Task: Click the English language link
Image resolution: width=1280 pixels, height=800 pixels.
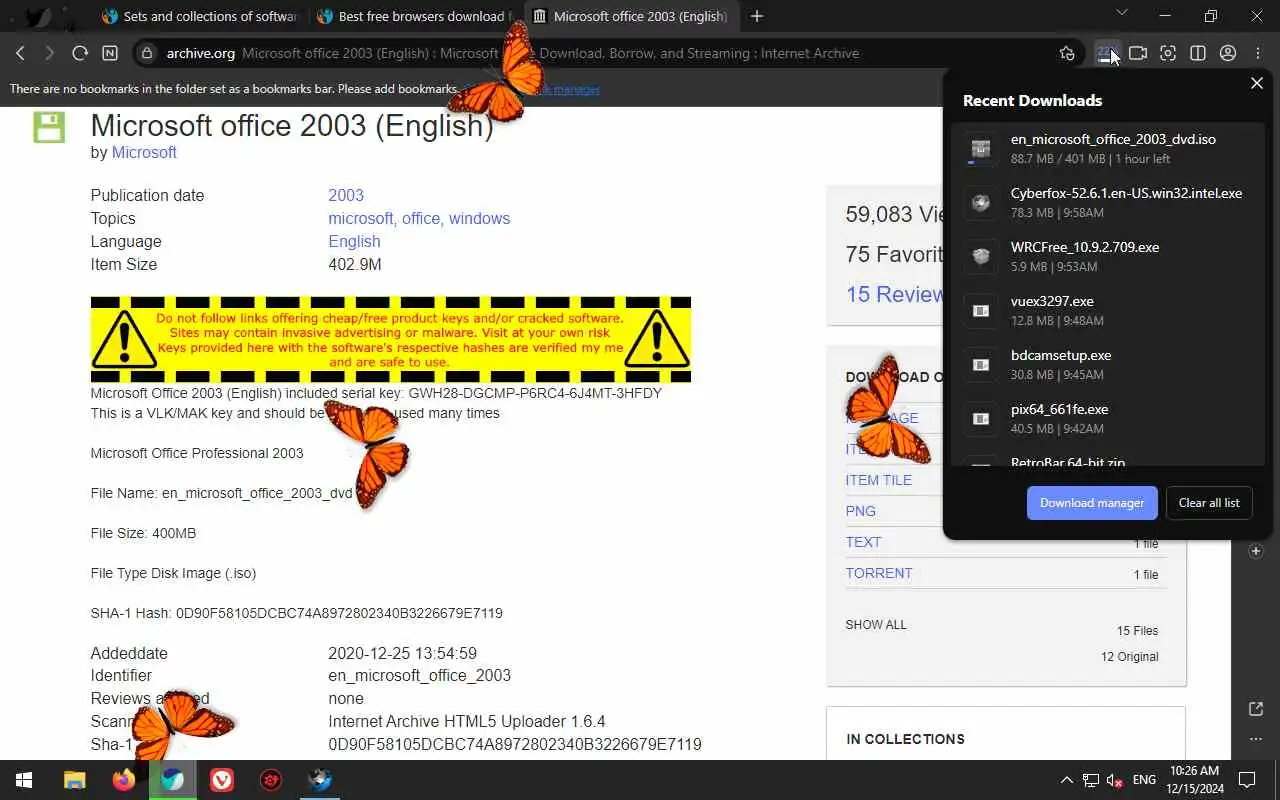Action: coord(354,241)
